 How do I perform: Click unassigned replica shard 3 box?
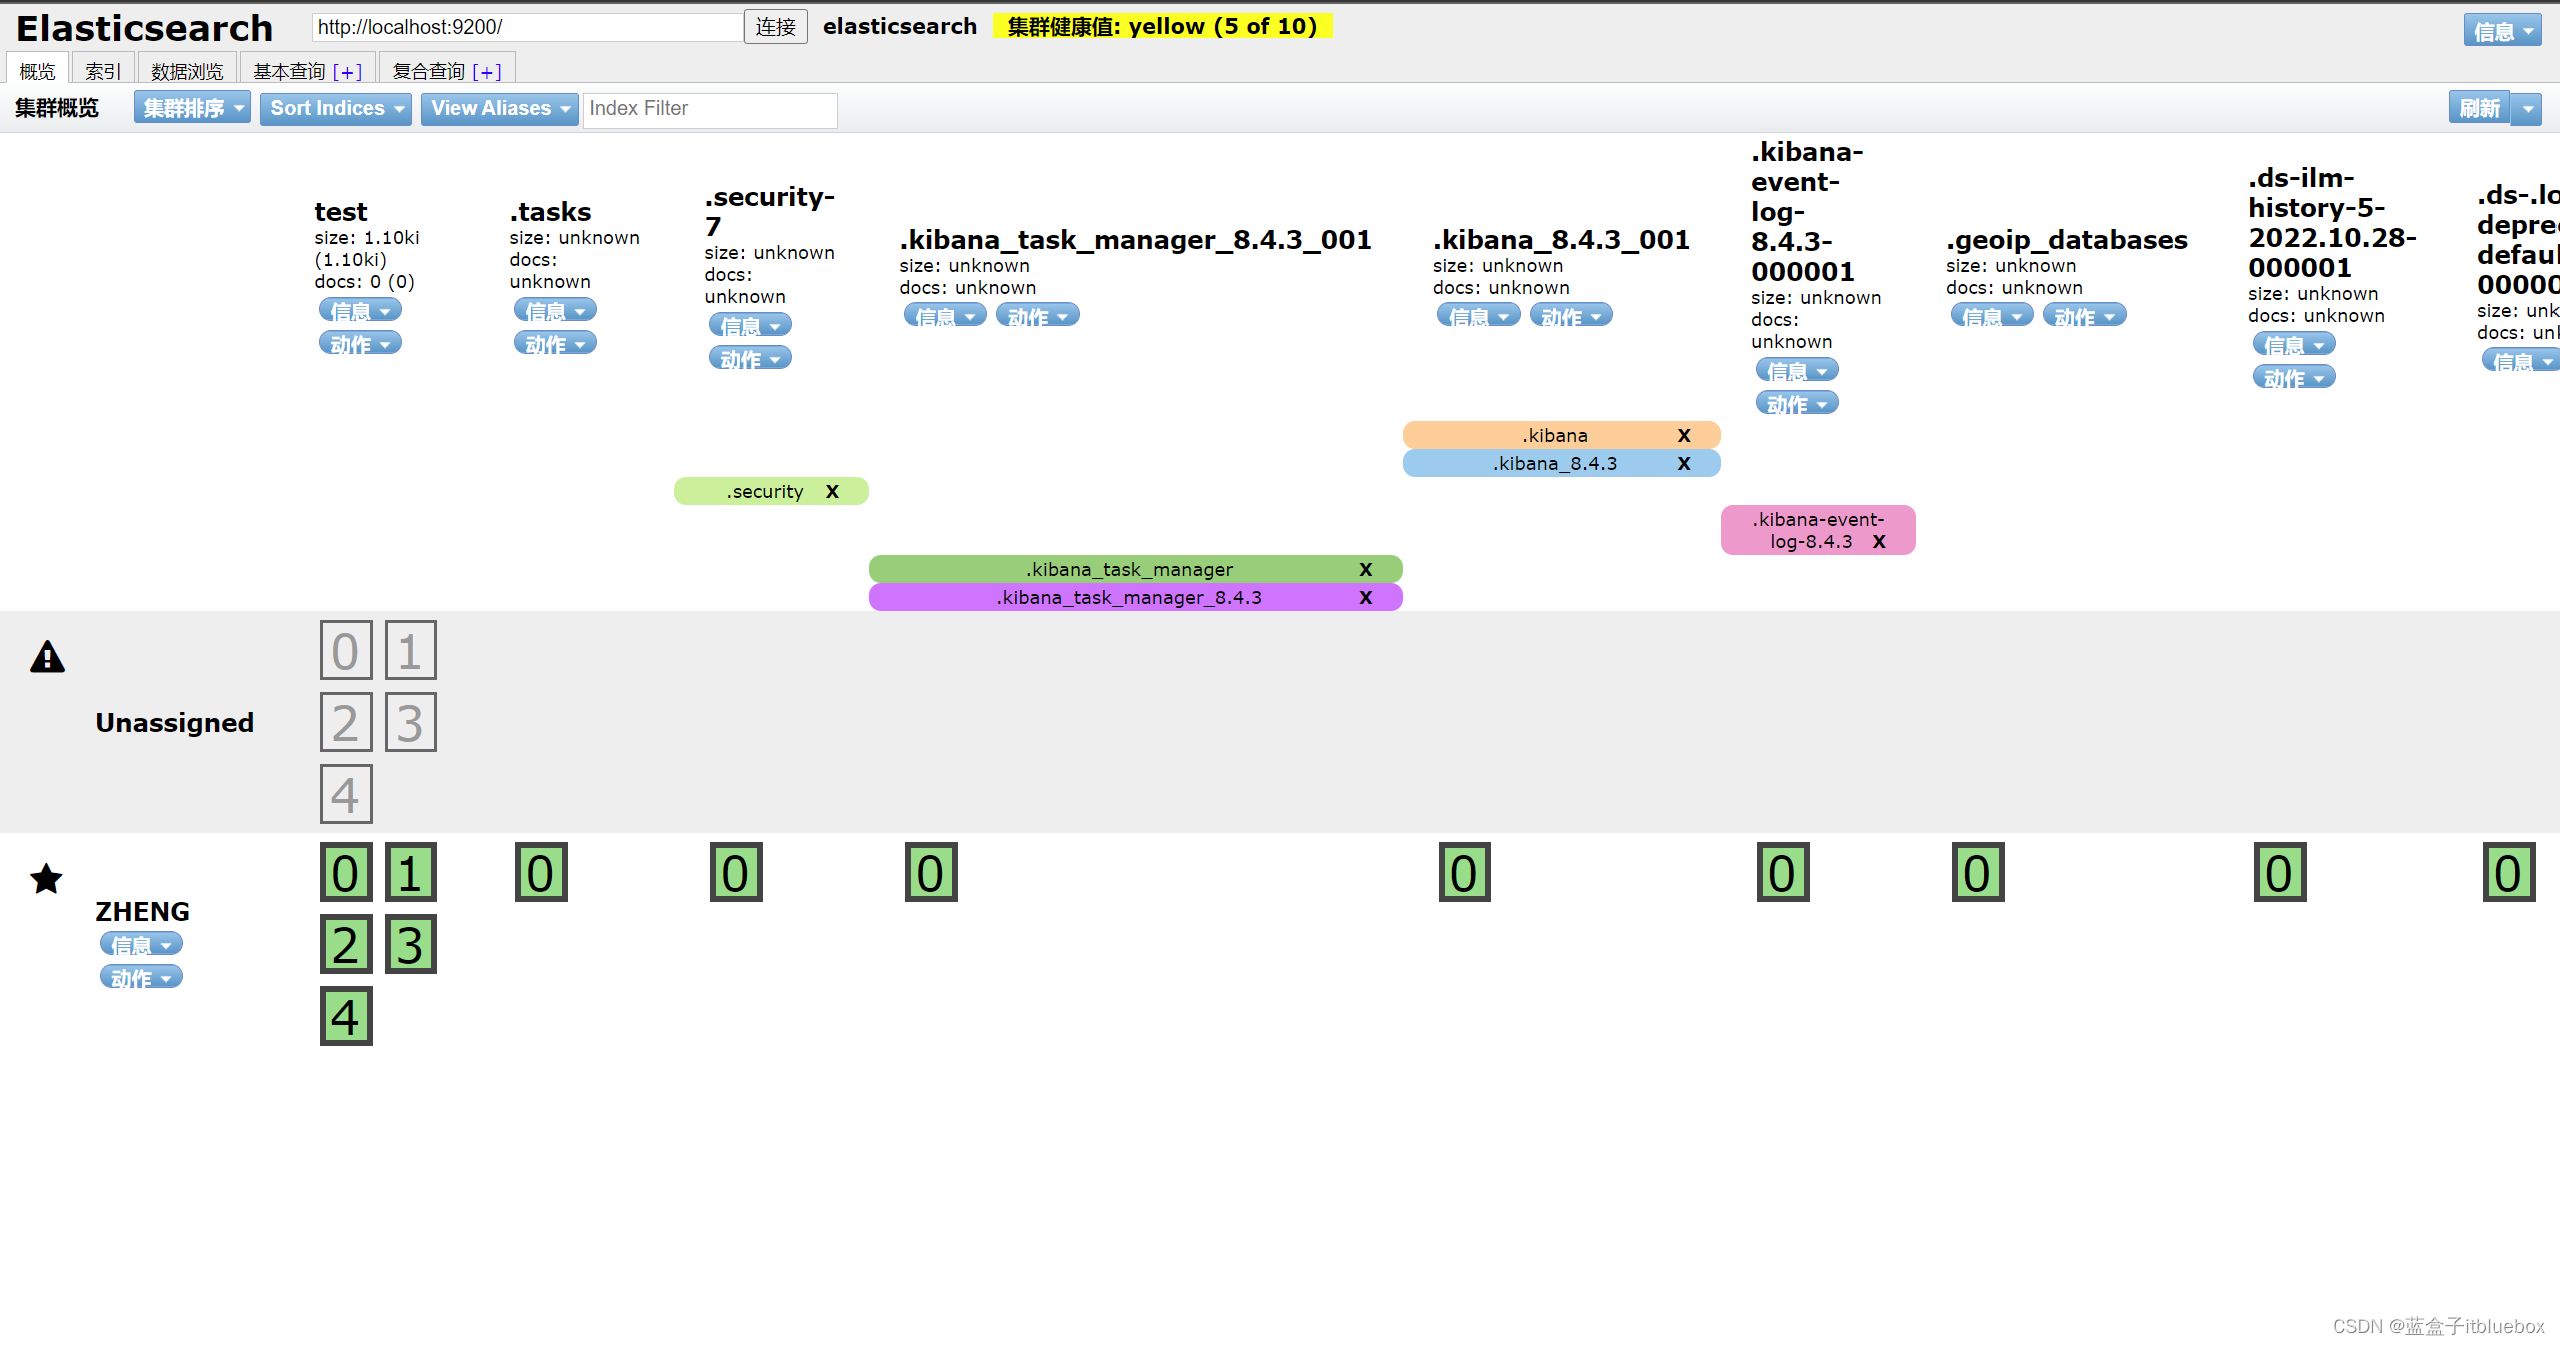(410, 722)
